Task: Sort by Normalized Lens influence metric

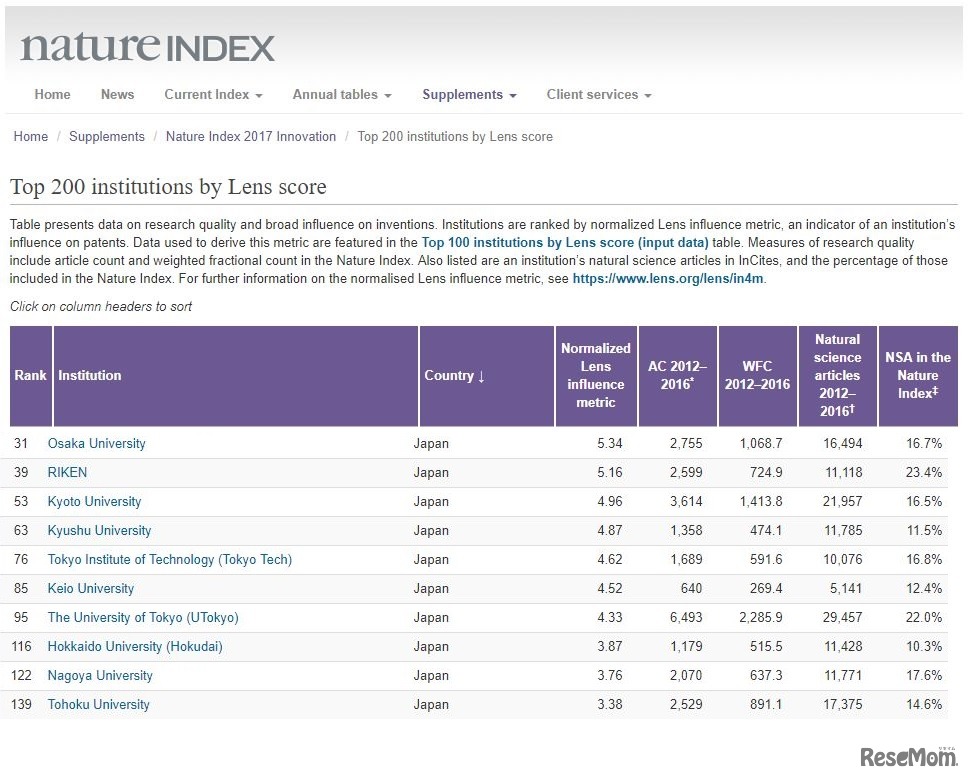Action: (x=595, y=376)
